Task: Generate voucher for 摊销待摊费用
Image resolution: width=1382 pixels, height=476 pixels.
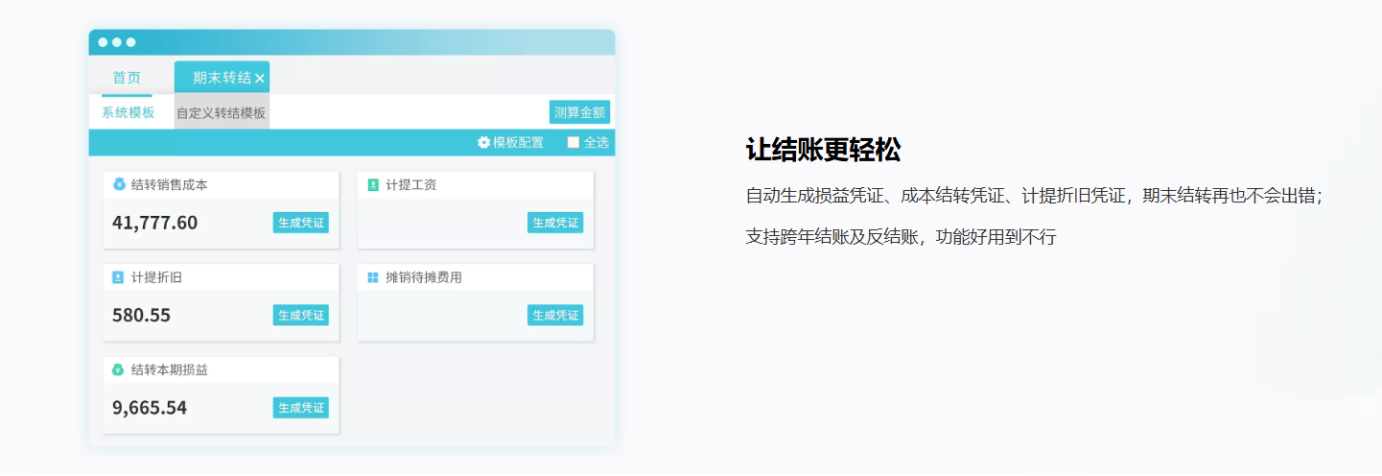Action: [555, 315]
